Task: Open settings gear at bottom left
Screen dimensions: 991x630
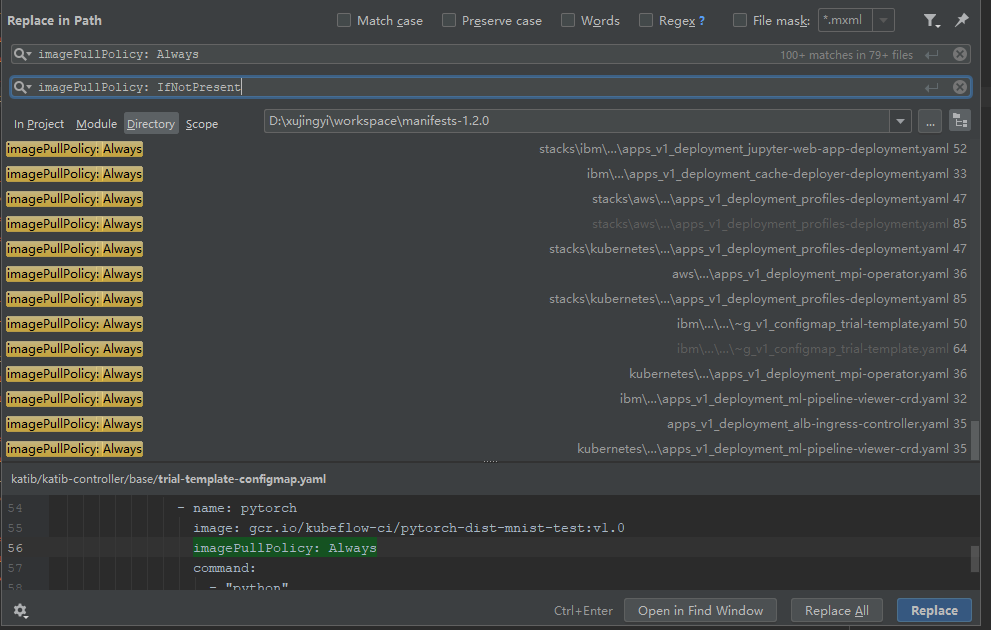Action: point(20,610)
